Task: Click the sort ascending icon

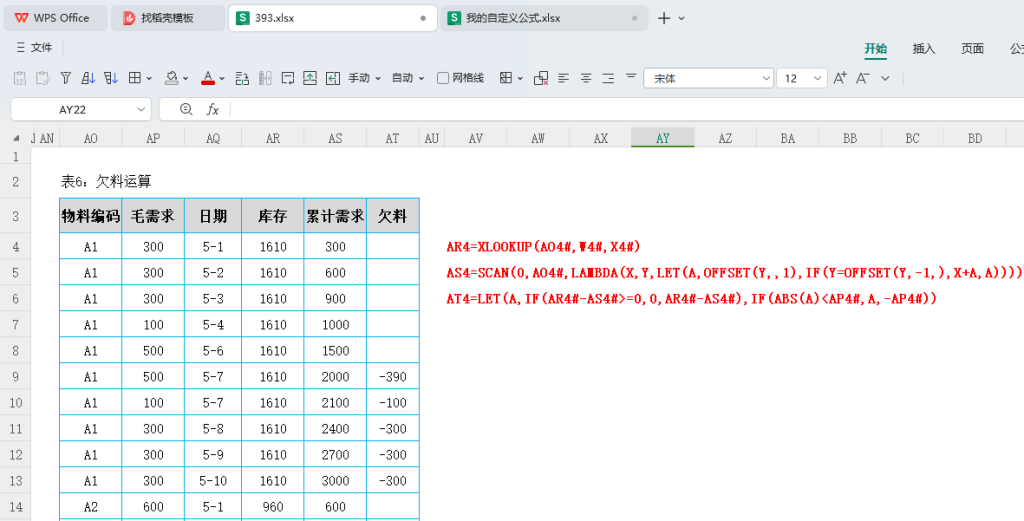Action: [88, 78]
